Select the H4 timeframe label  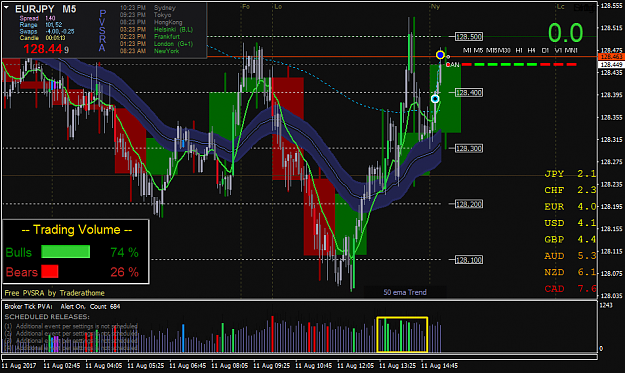(531, 51)
